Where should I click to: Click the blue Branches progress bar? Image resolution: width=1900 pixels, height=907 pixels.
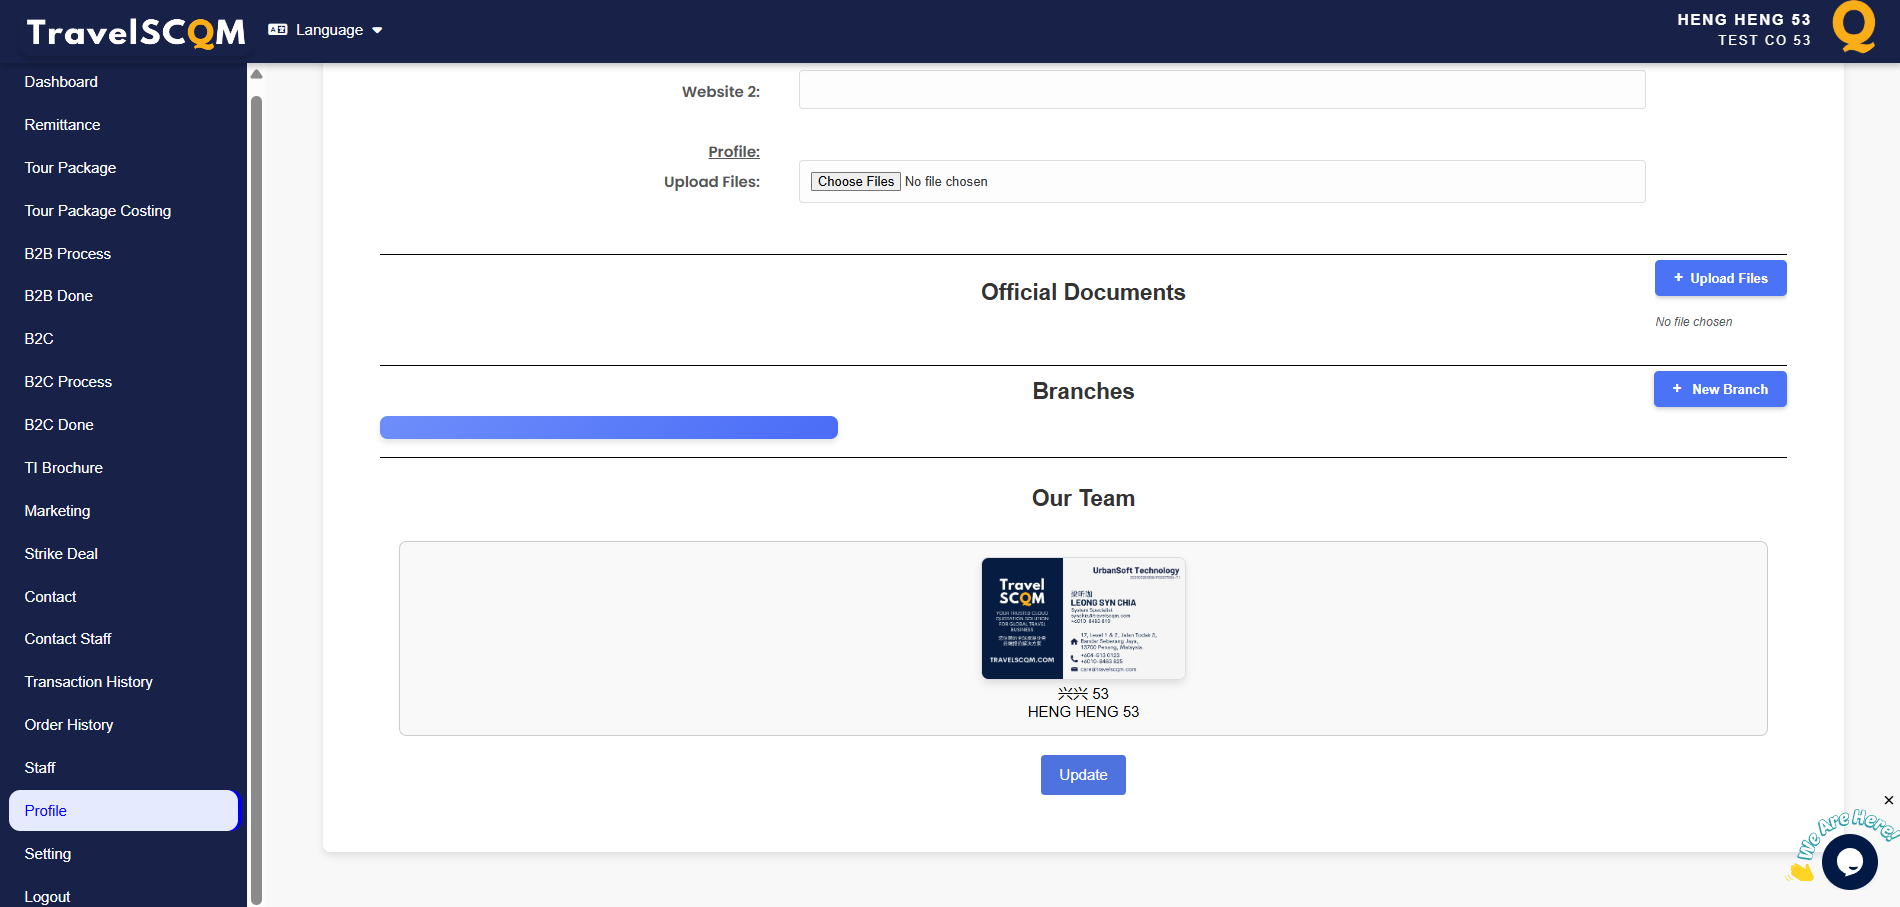tap(608, 428)
